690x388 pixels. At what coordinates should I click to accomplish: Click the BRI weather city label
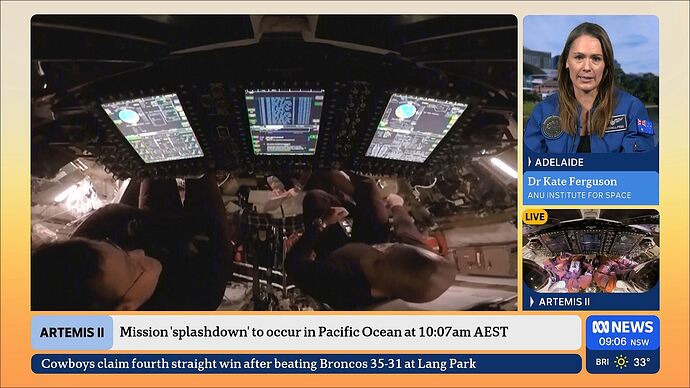602,362
